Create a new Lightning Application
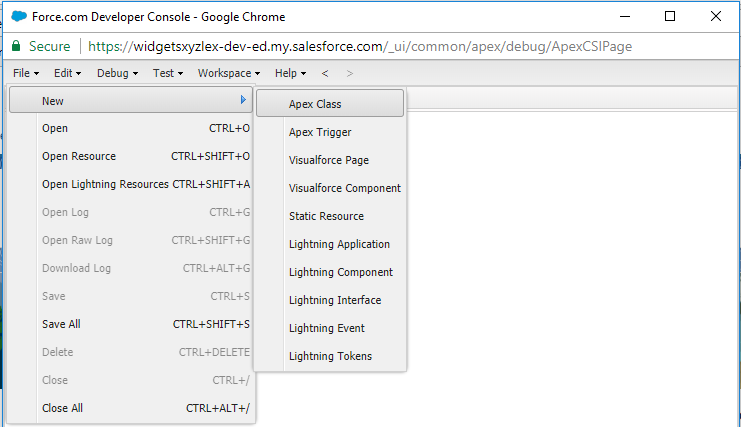The width and height of the screenshot is (741, 427). point(330,244)
